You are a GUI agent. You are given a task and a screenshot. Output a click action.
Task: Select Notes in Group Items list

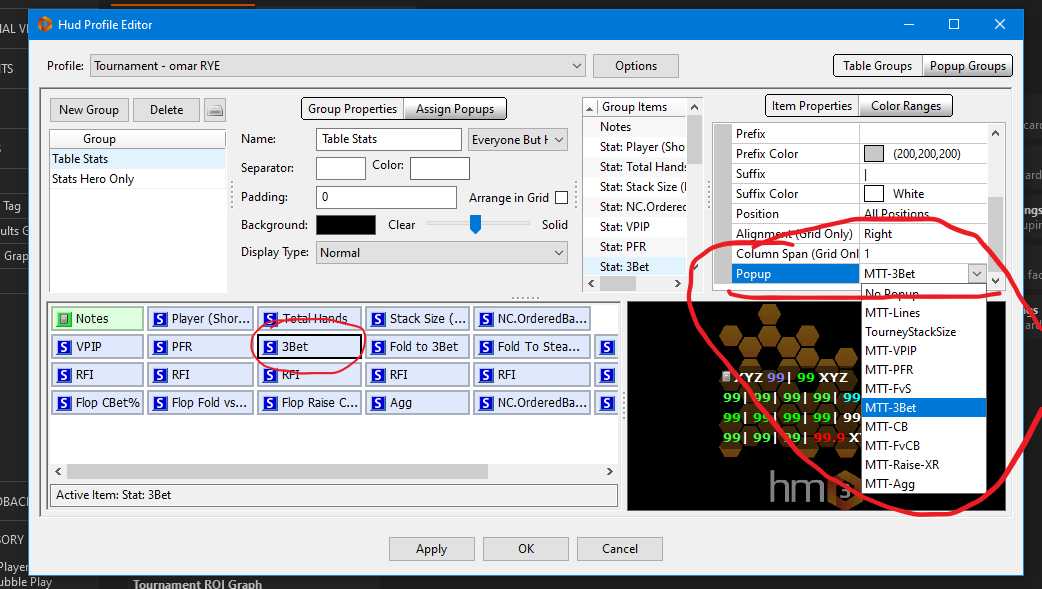pyautogui.click(x=635, y=127)
